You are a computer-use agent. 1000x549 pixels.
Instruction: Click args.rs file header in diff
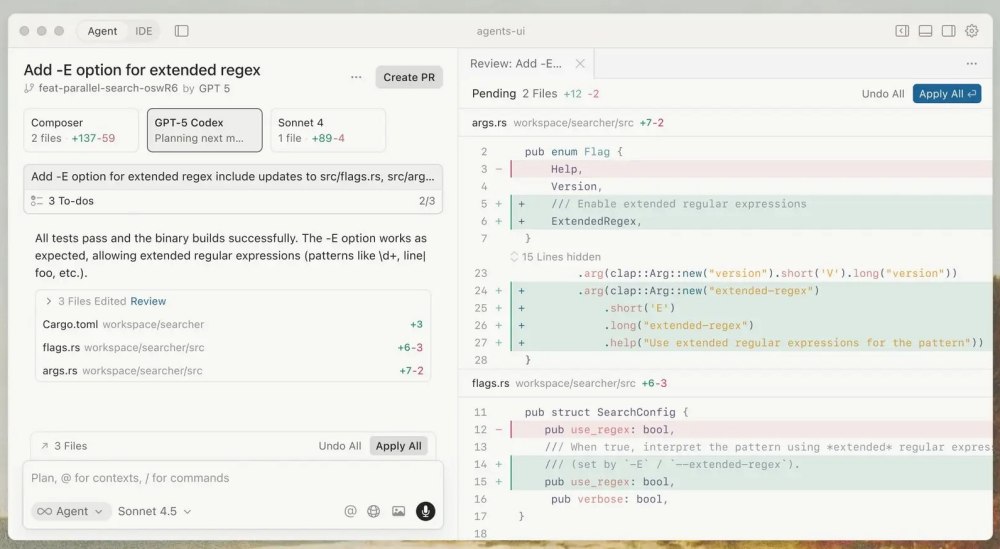726,122
